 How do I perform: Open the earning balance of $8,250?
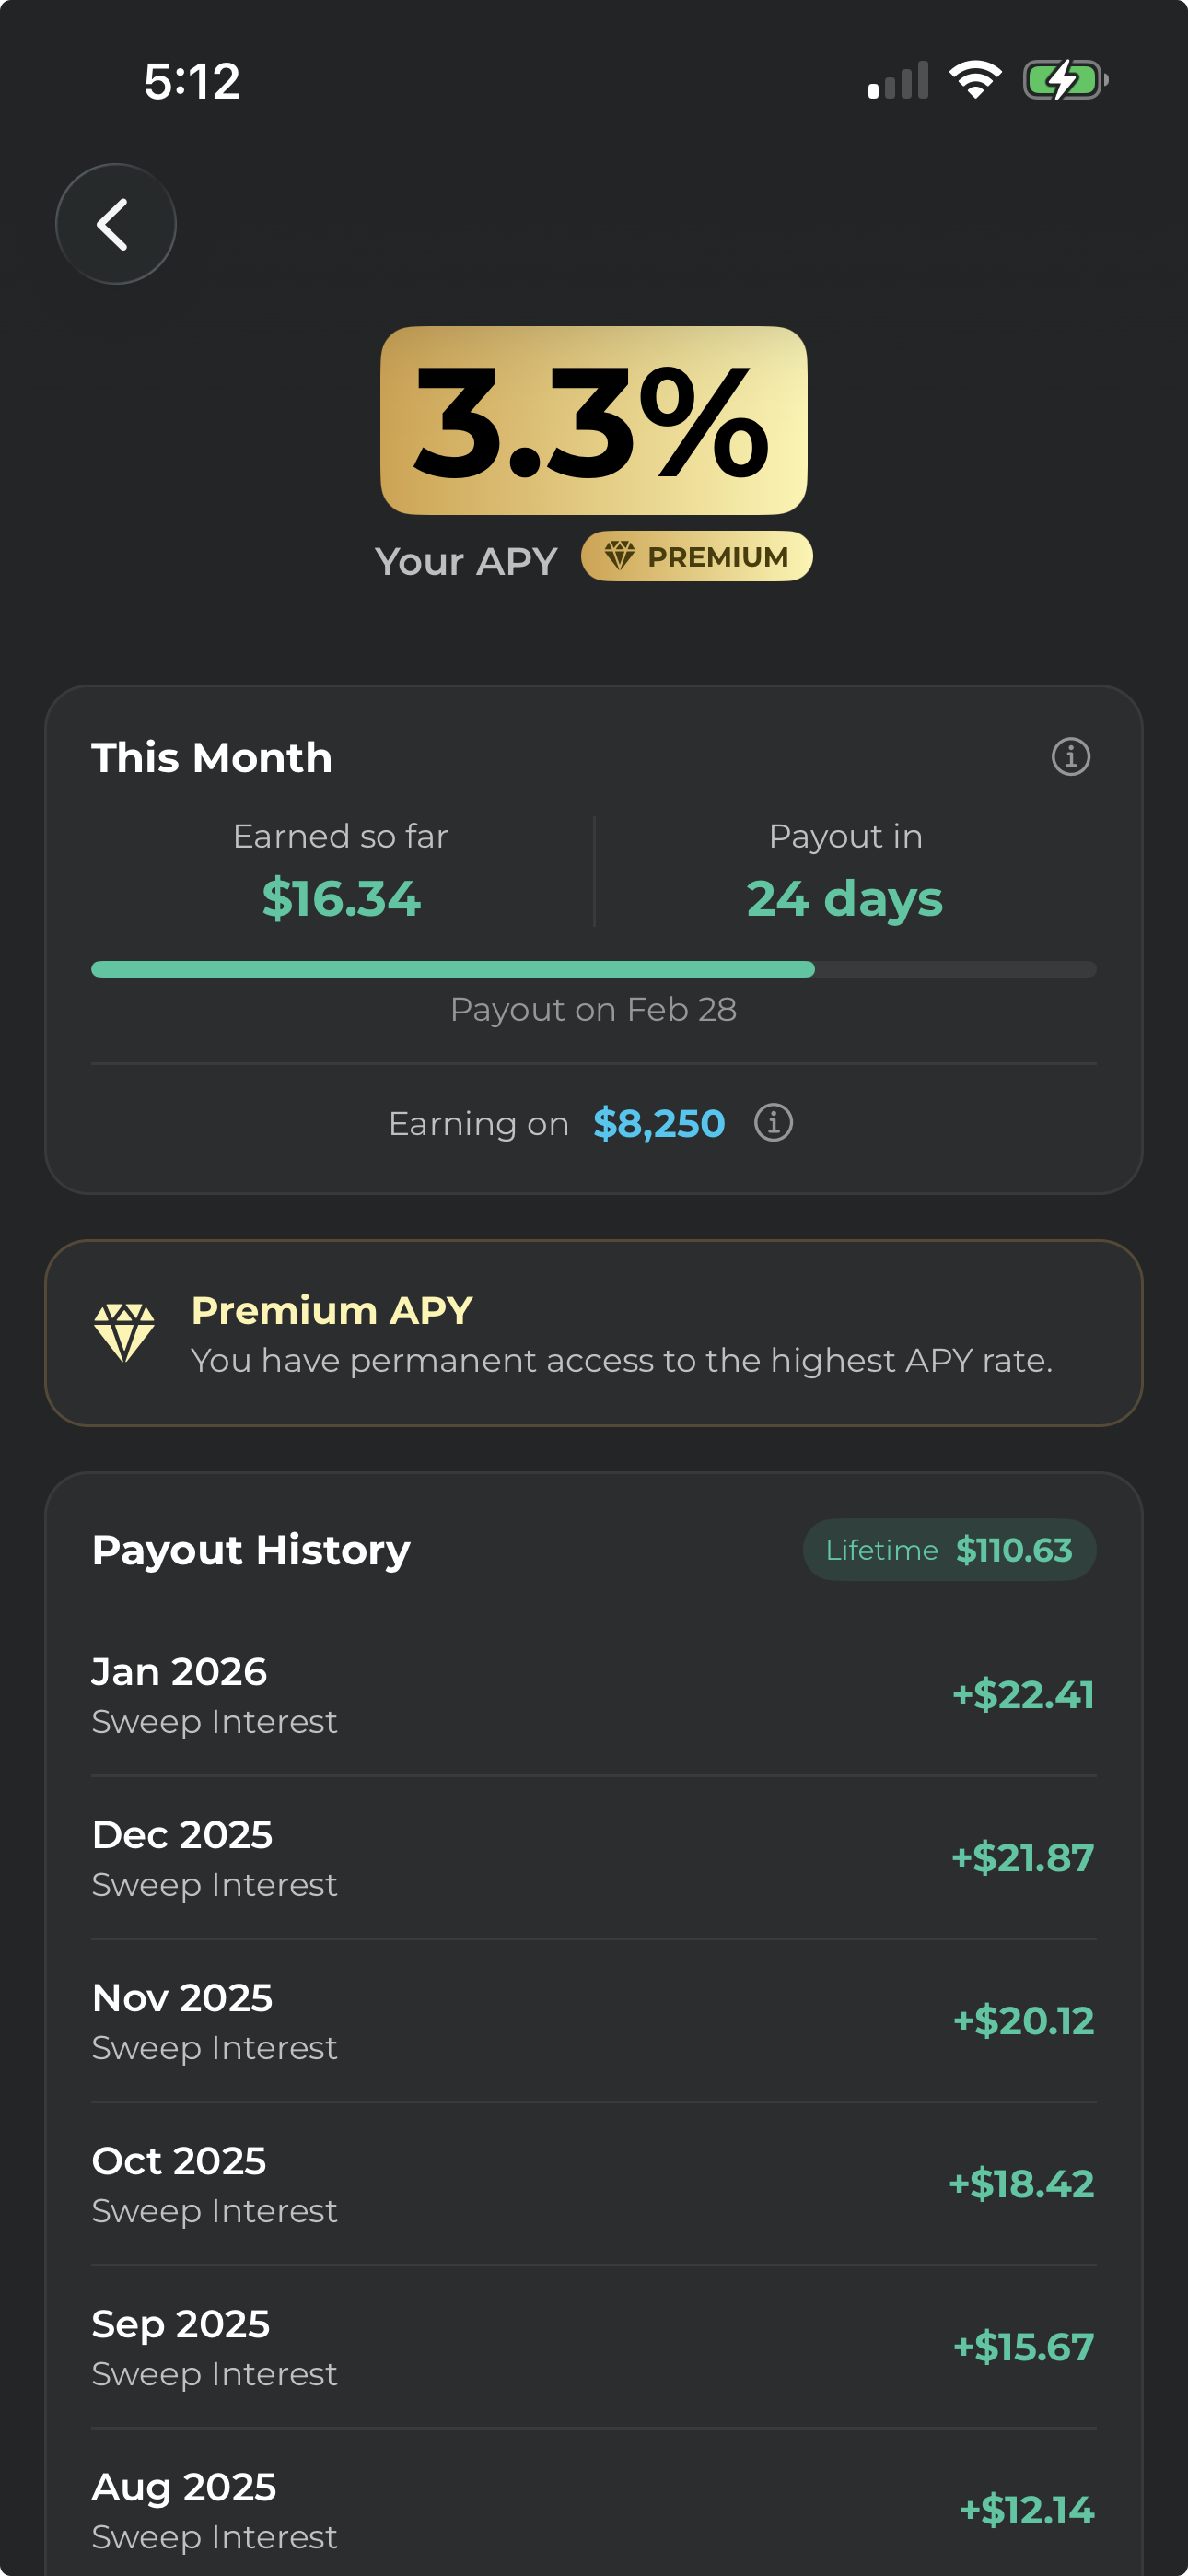pos(659,1123)
